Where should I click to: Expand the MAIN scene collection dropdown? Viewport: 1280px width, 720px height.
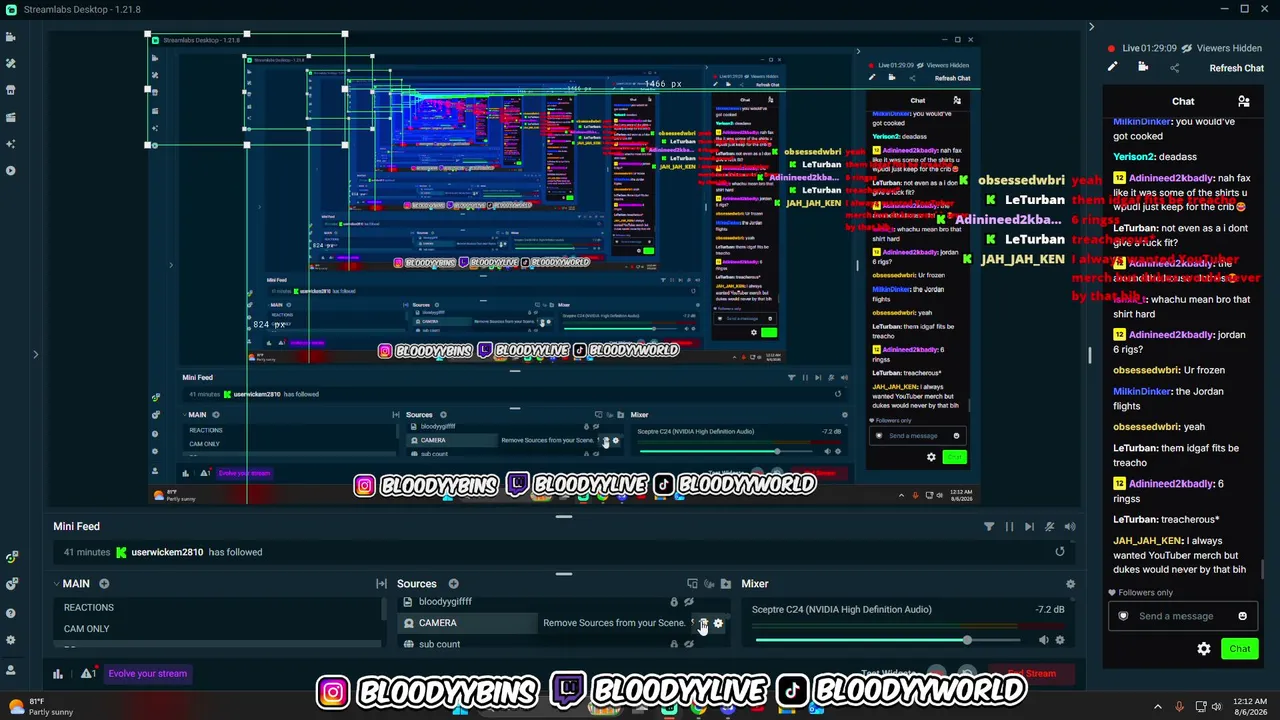click(57, 584)
